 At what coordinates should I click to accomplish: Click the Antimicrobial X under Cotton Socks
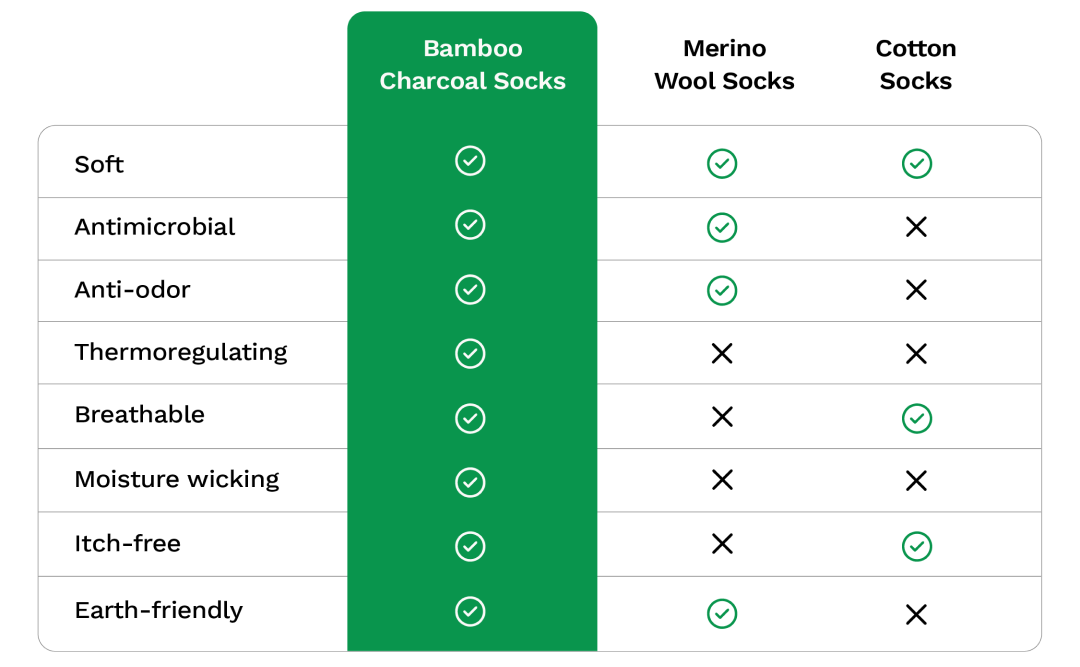916,227
